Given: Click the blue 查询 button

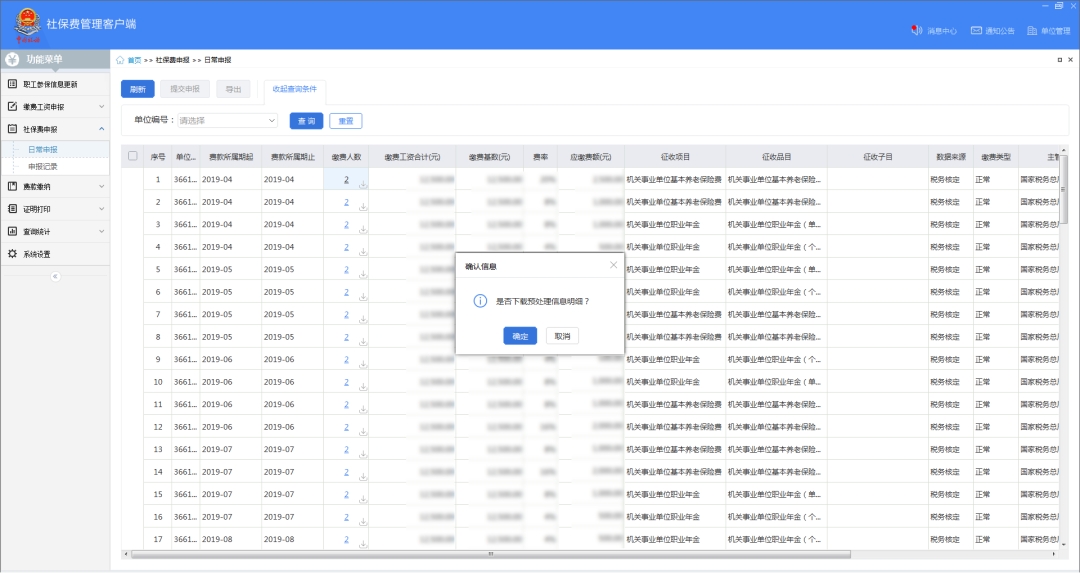Looking at the screenshot, I should [306, 121].
